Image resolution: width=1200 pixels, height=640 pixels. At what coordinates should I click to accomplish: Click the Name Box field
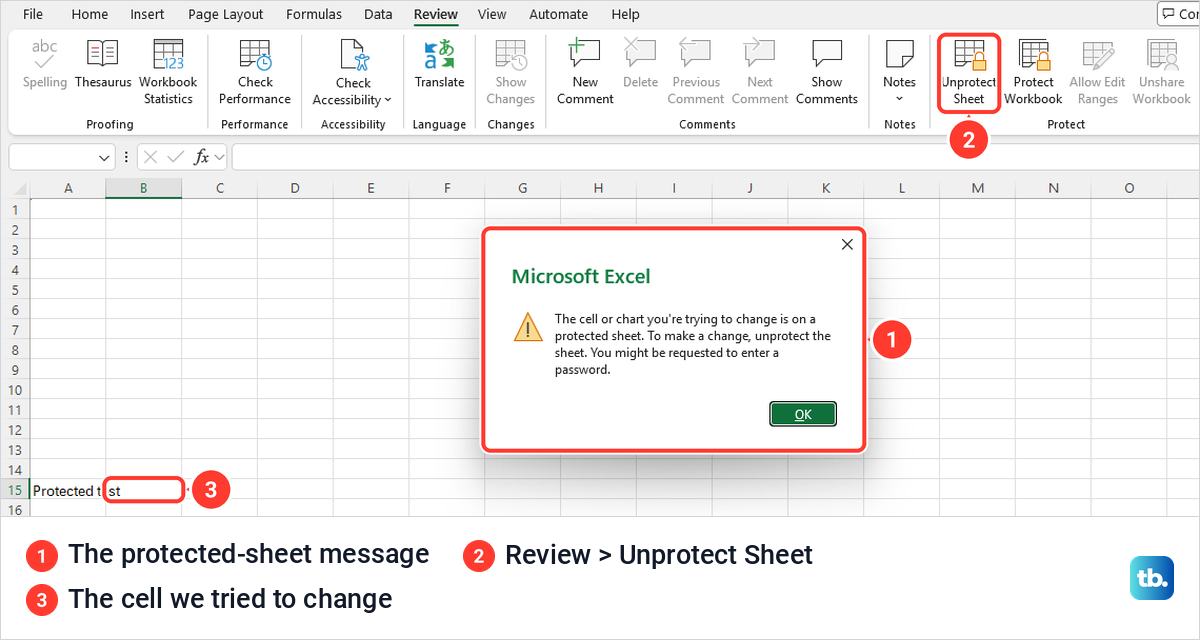[x=53, y=157]
